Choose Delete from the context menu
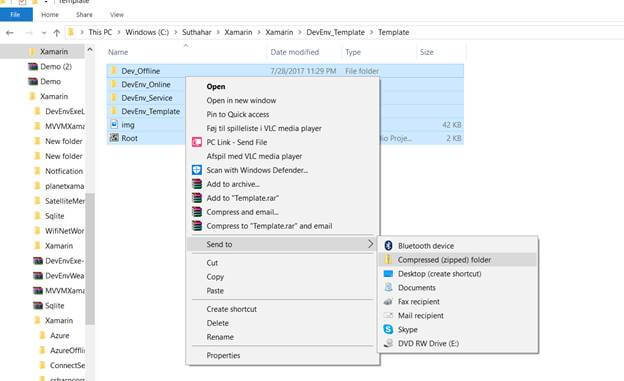 [x=283, y=323]
